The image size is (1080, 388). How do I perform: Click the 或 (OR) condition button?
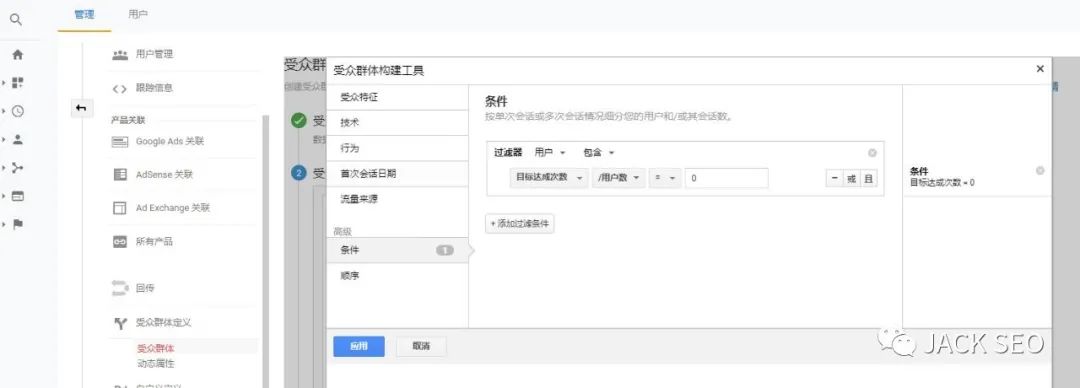pos(851,178)
